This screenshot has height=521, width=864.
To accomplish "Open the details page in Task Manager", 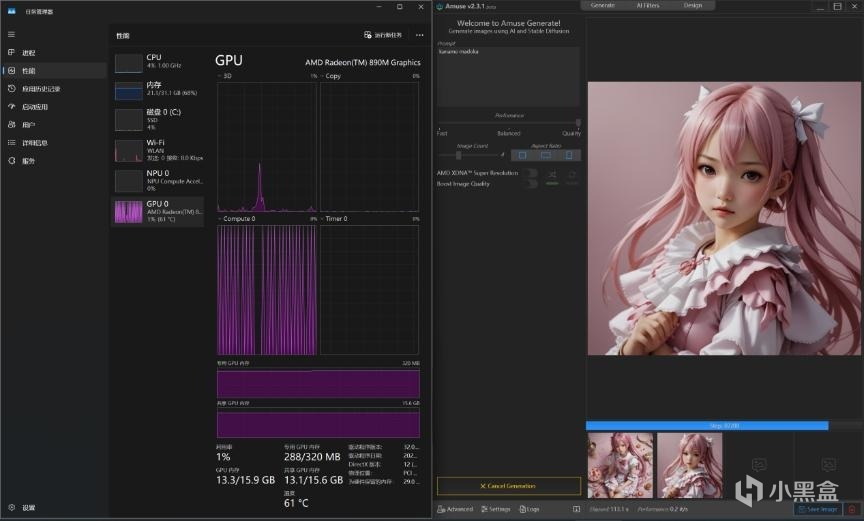I will [x=54, y=143].
